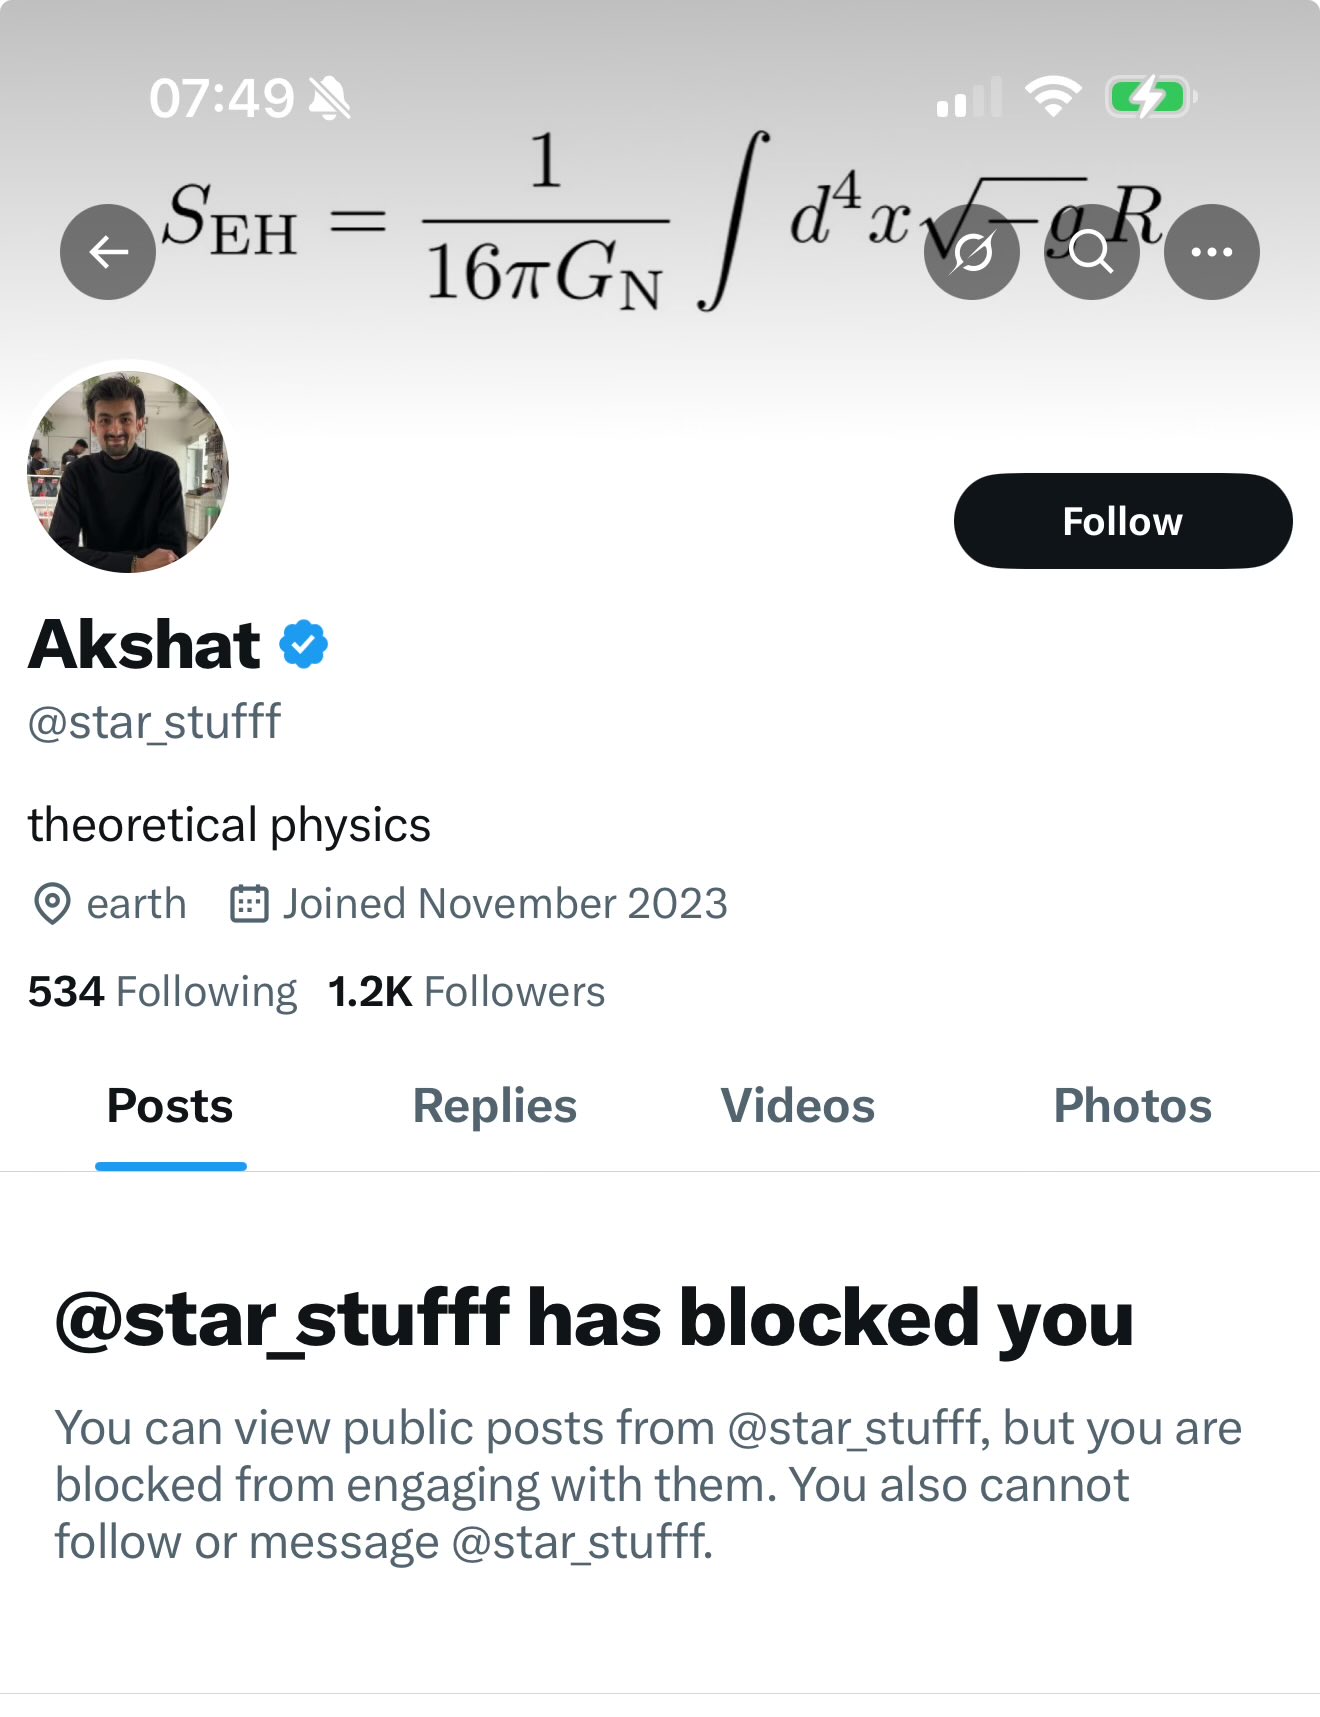The image size is (1320, 1717).
Task: Tap the charging battery indicator
Action: tap(1149, 97)
